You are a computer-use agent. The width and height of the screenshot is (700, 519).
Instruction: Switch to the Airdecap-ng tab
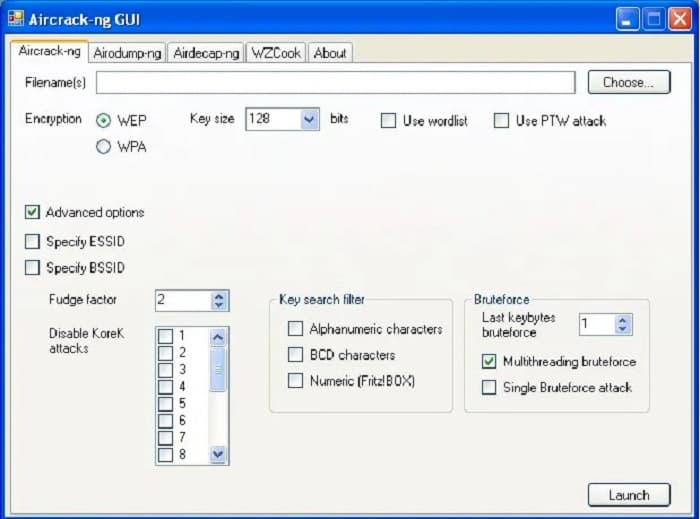coord(206,53)
